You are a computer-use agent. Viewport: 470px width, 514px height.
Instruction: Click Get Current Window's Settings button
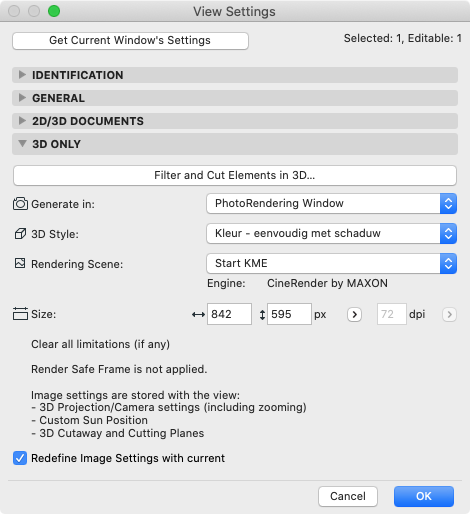pos(130,41)
